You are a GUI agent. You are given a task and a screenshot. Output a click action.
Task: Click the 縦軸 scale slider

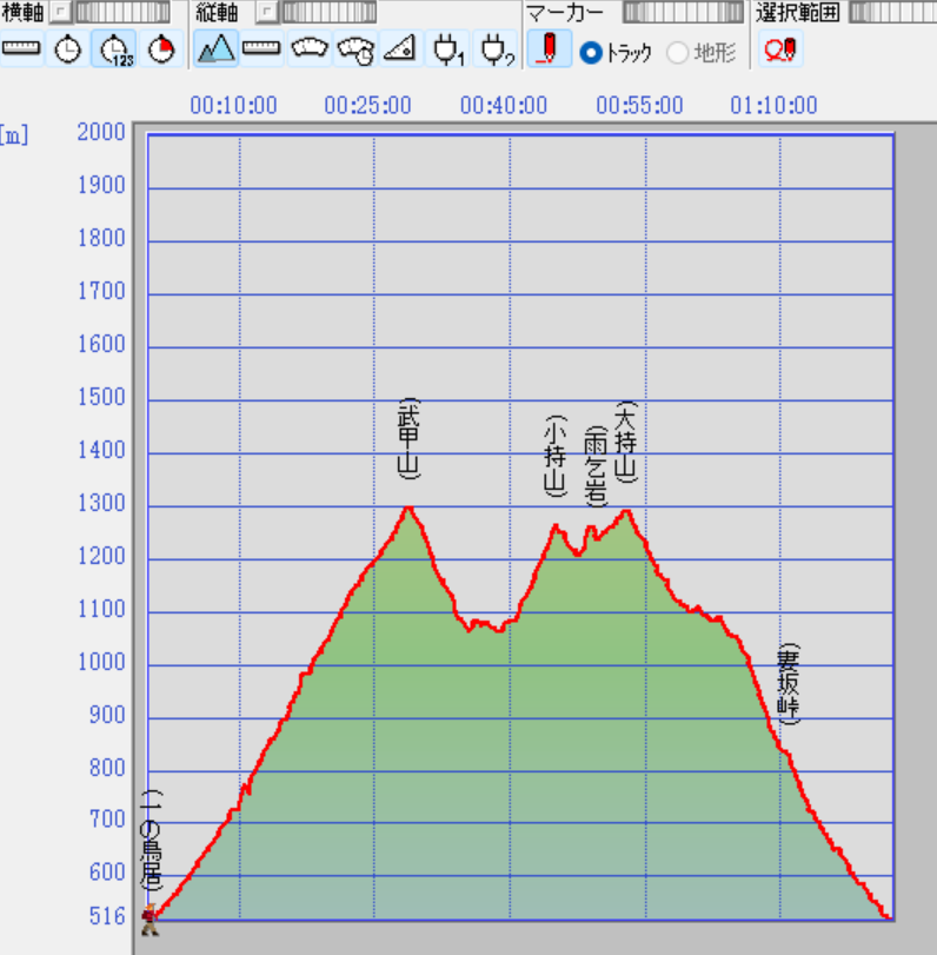[x=329, y=12]
